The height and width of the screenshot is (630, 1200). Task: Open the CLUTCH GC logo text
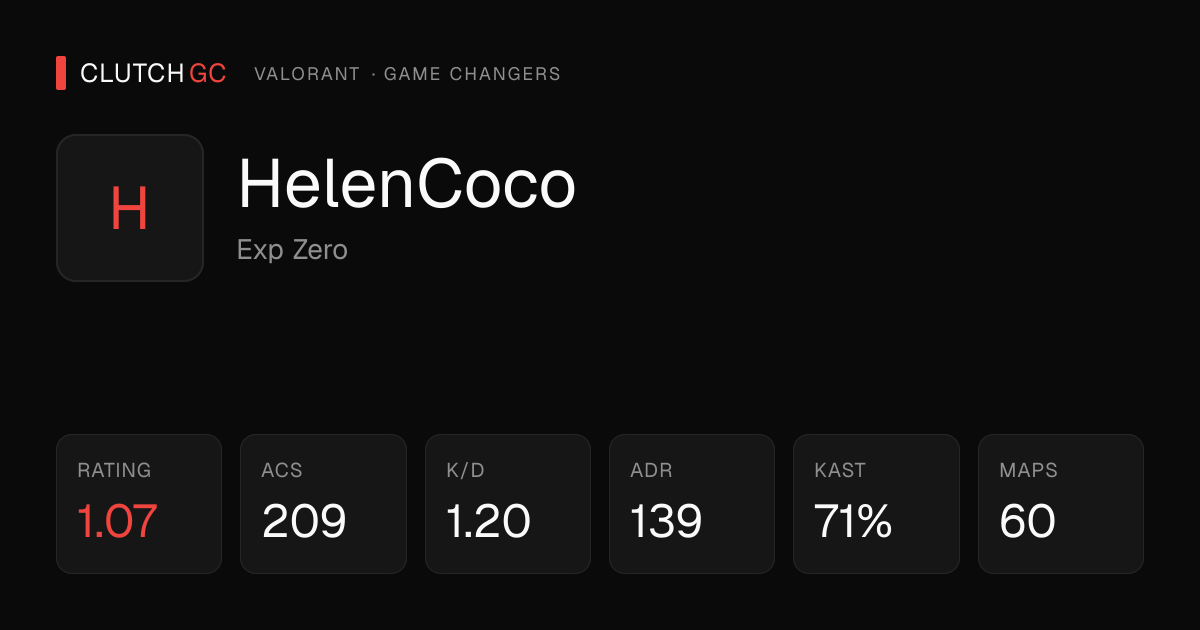click(153, 73)
